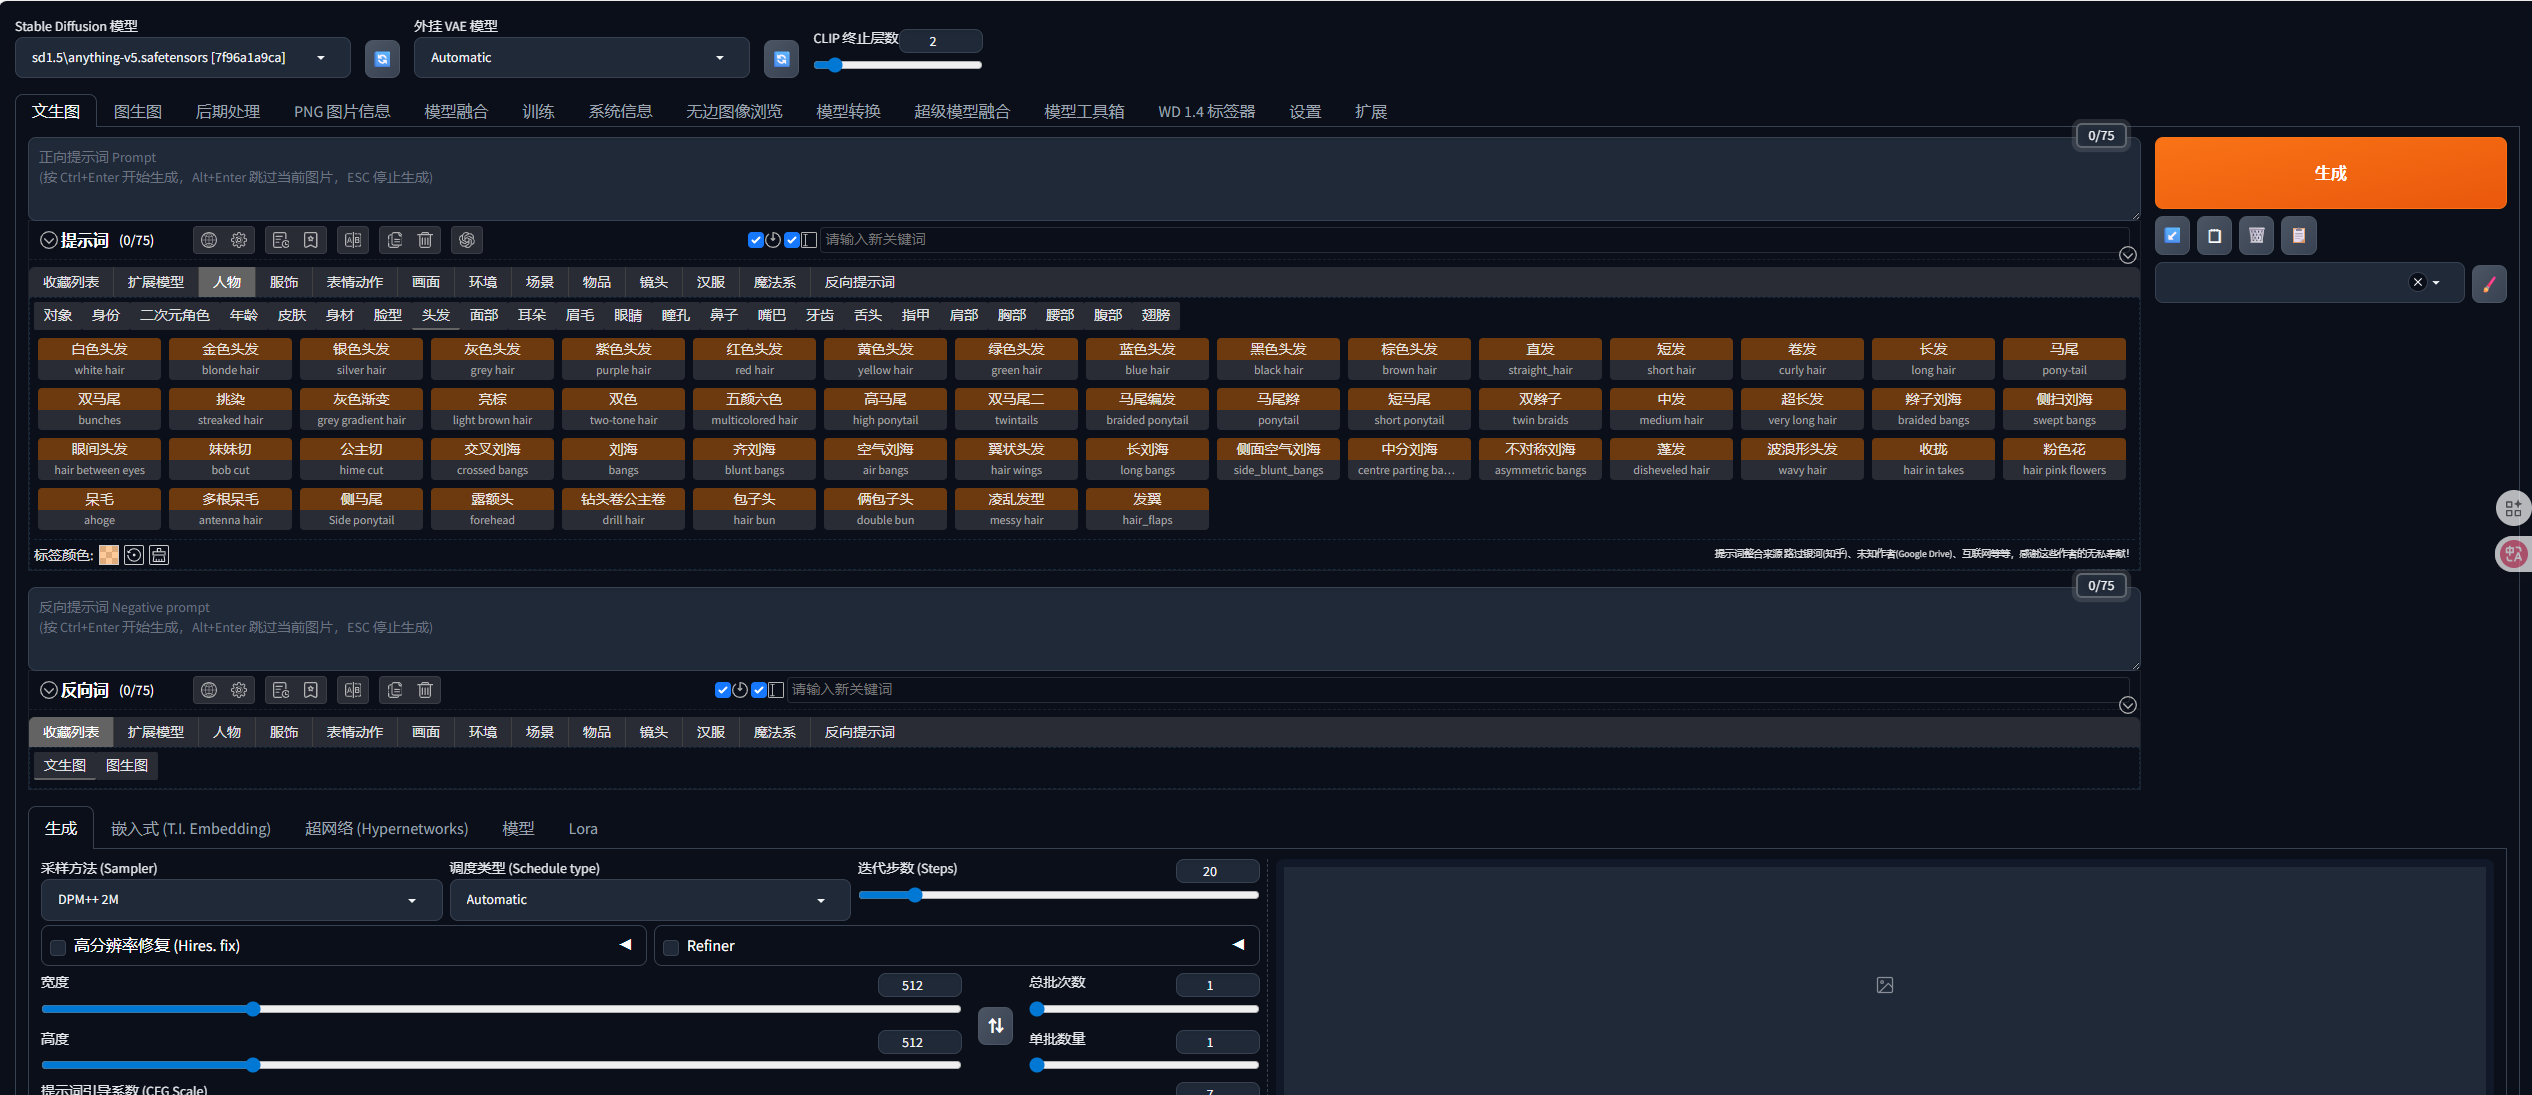Click the trash icon in the prompt toolbar

425,240
